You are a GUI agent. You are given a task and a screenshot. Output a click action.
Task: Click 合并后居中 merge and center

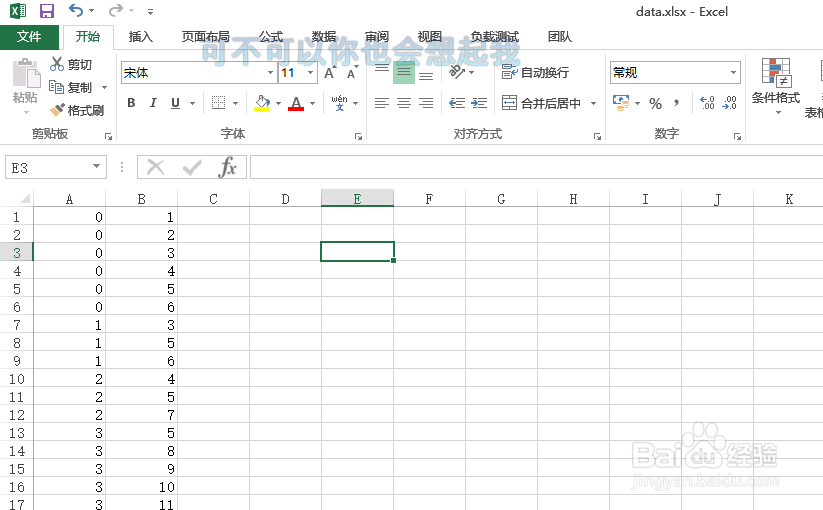pos(541,103)
